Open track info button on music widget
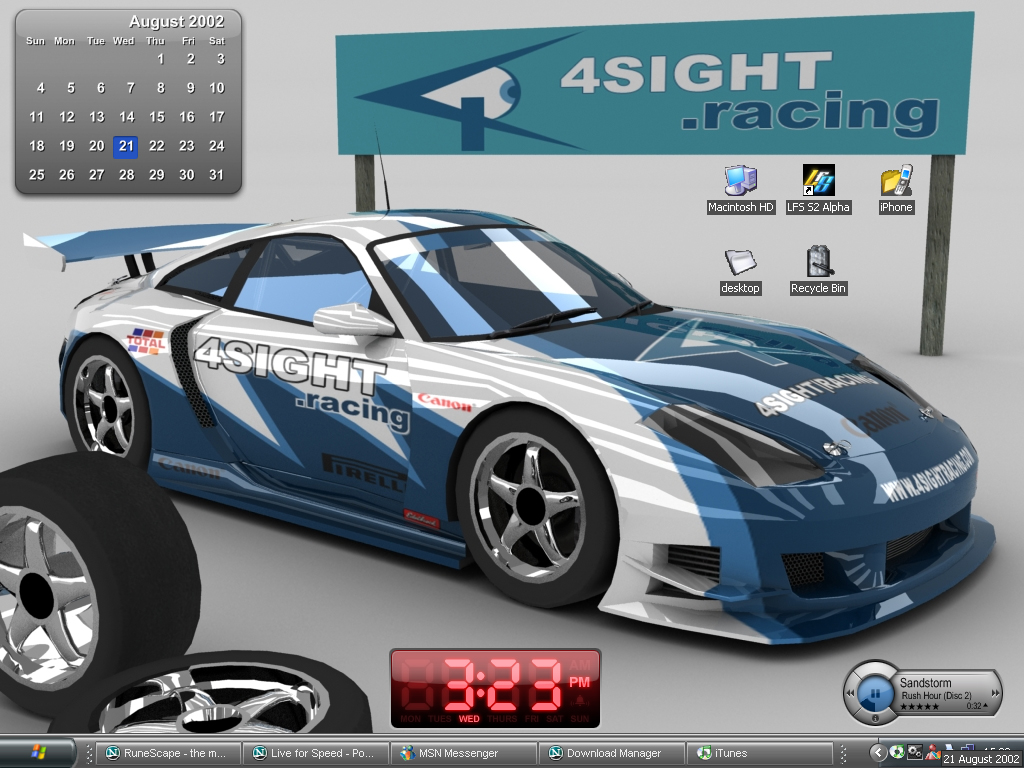The width and height of the screenshot is (1024, 768). (x=875, y=718)
